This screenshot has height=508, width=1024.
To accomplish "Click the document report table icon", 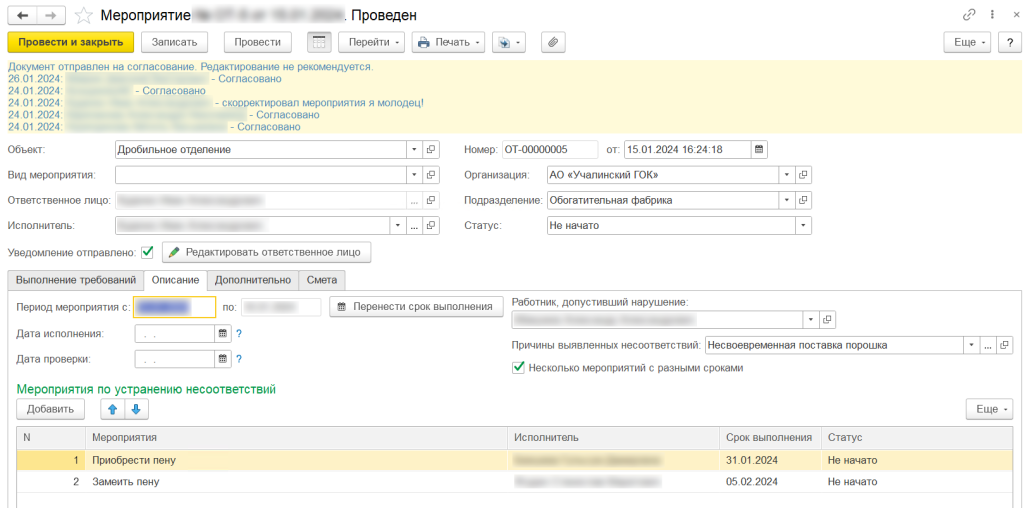I will [318, 42].
